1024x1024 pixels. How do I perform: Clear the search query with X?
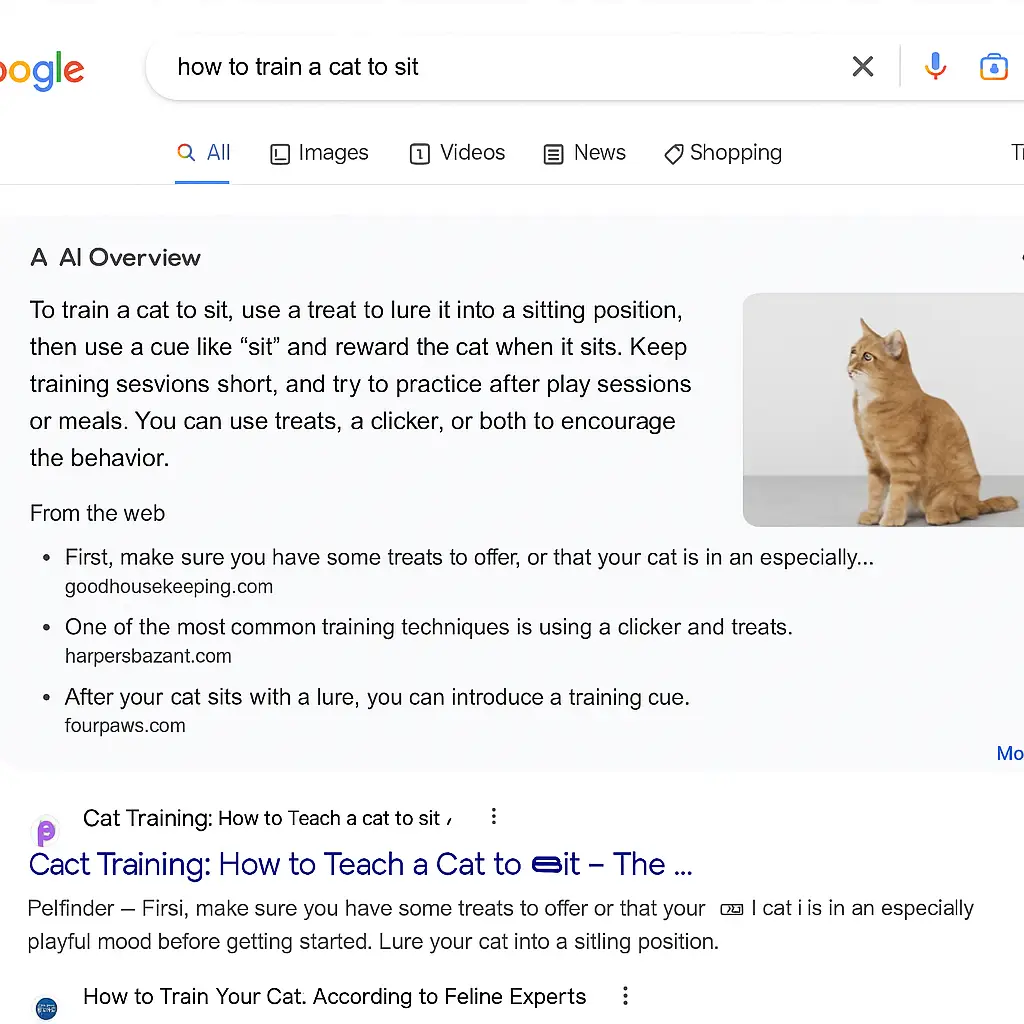click(x=862, y=67)
